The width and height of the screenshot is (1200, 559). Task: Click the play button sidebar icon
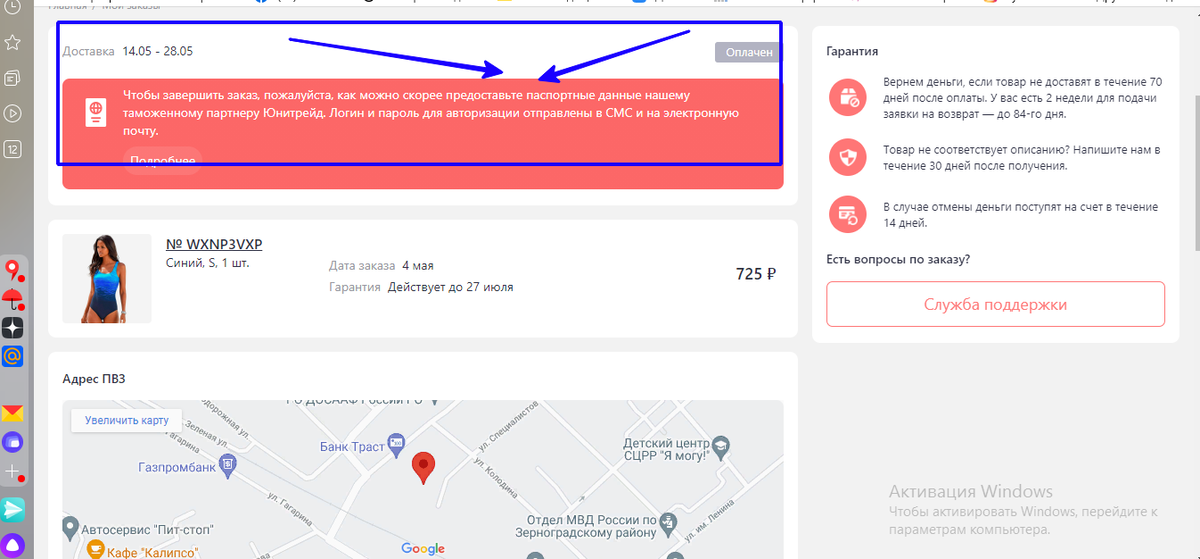[13, 113]
